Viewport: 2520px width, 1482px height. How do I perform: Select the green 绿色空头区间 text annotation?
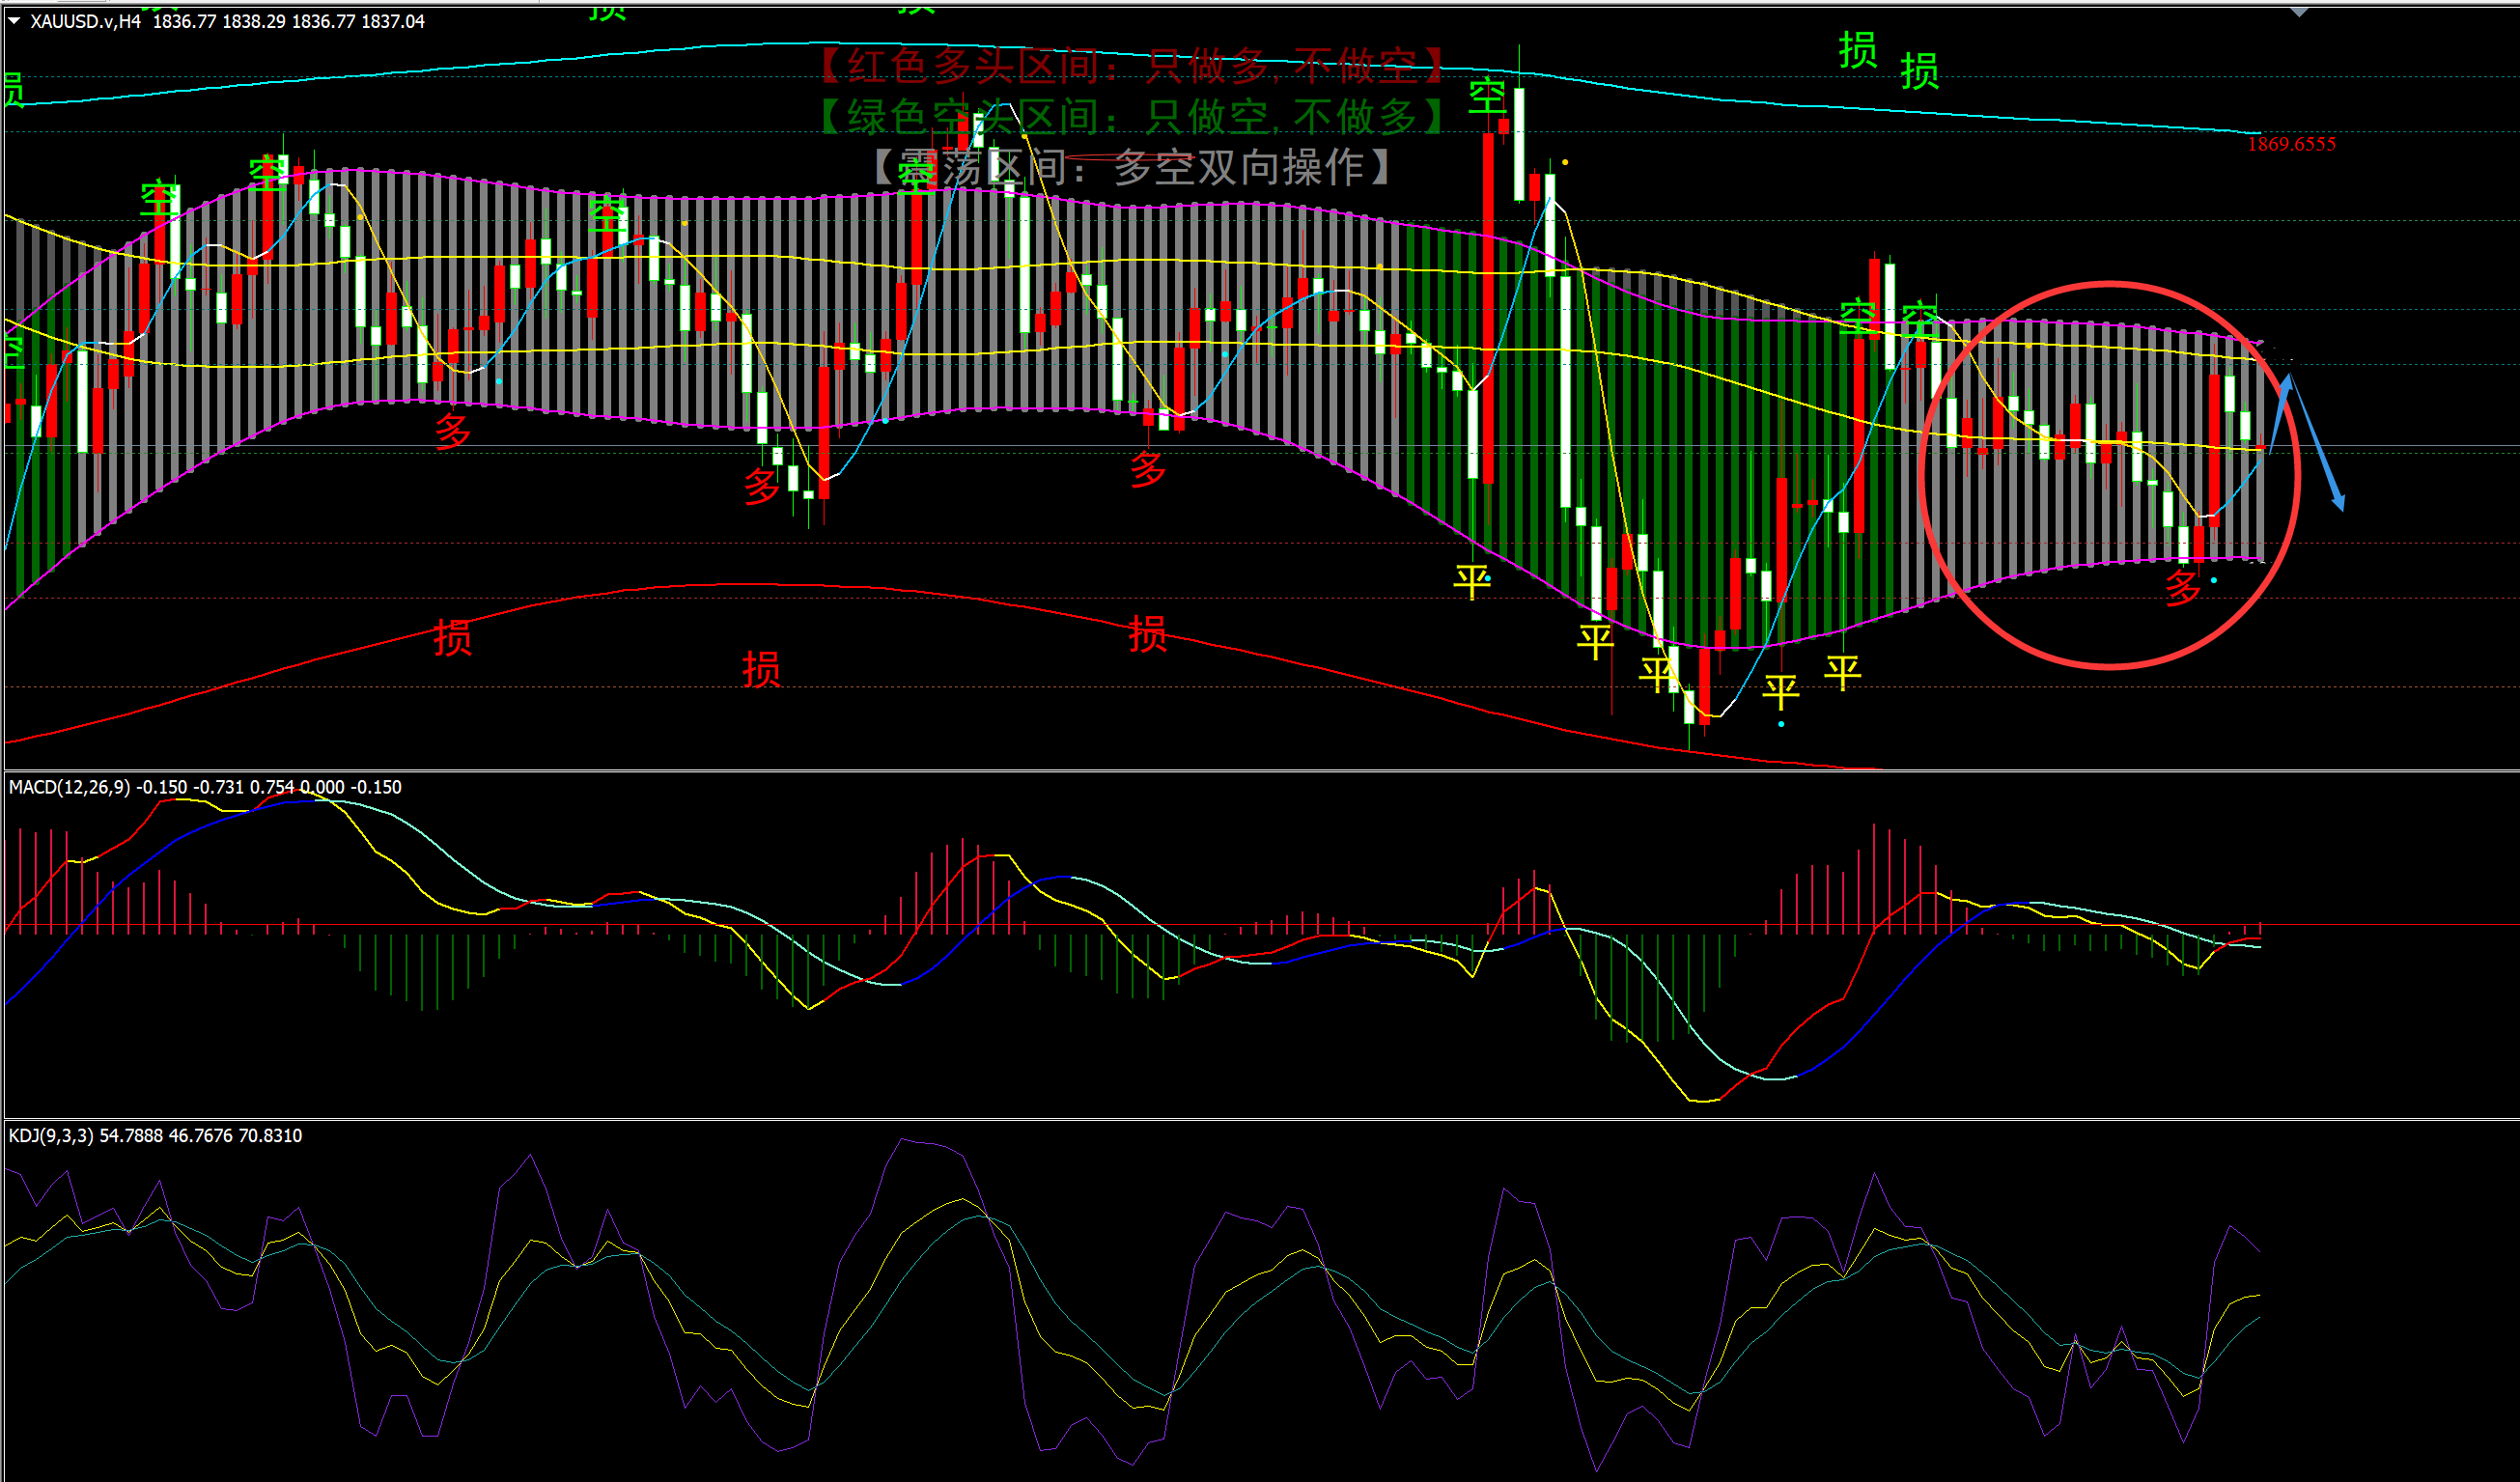[x=1130, y=117]
